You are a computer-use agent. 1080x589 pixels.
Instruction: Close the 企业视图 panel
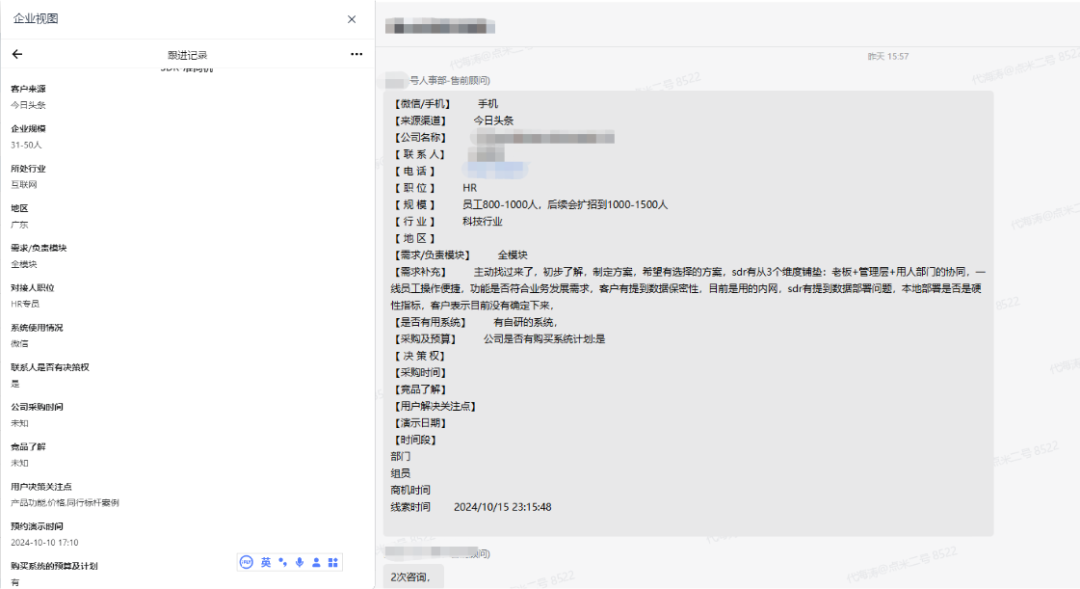(x=351, y=19)
